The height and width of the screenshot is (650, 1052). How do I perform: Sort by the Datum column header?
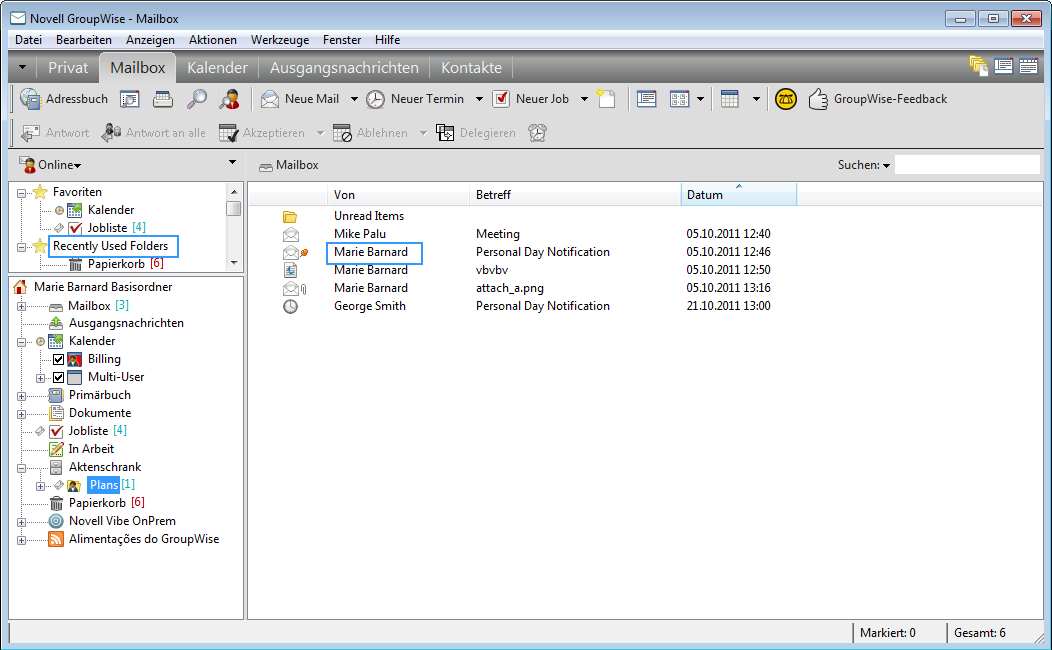click(739, 195)
